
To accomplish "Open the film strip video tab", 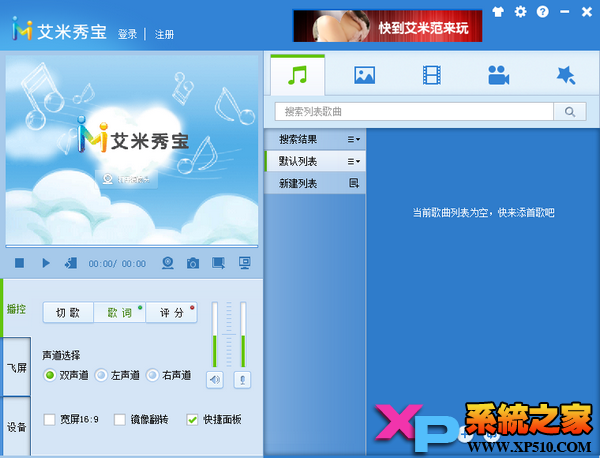I will click(432, 75).
